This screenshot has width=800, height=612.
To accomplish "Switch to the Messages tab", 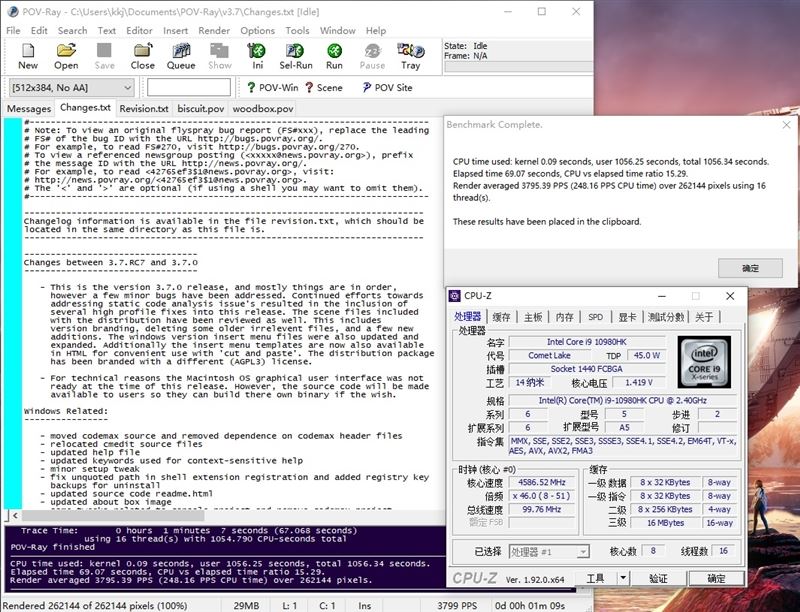I will pos(29,109).
